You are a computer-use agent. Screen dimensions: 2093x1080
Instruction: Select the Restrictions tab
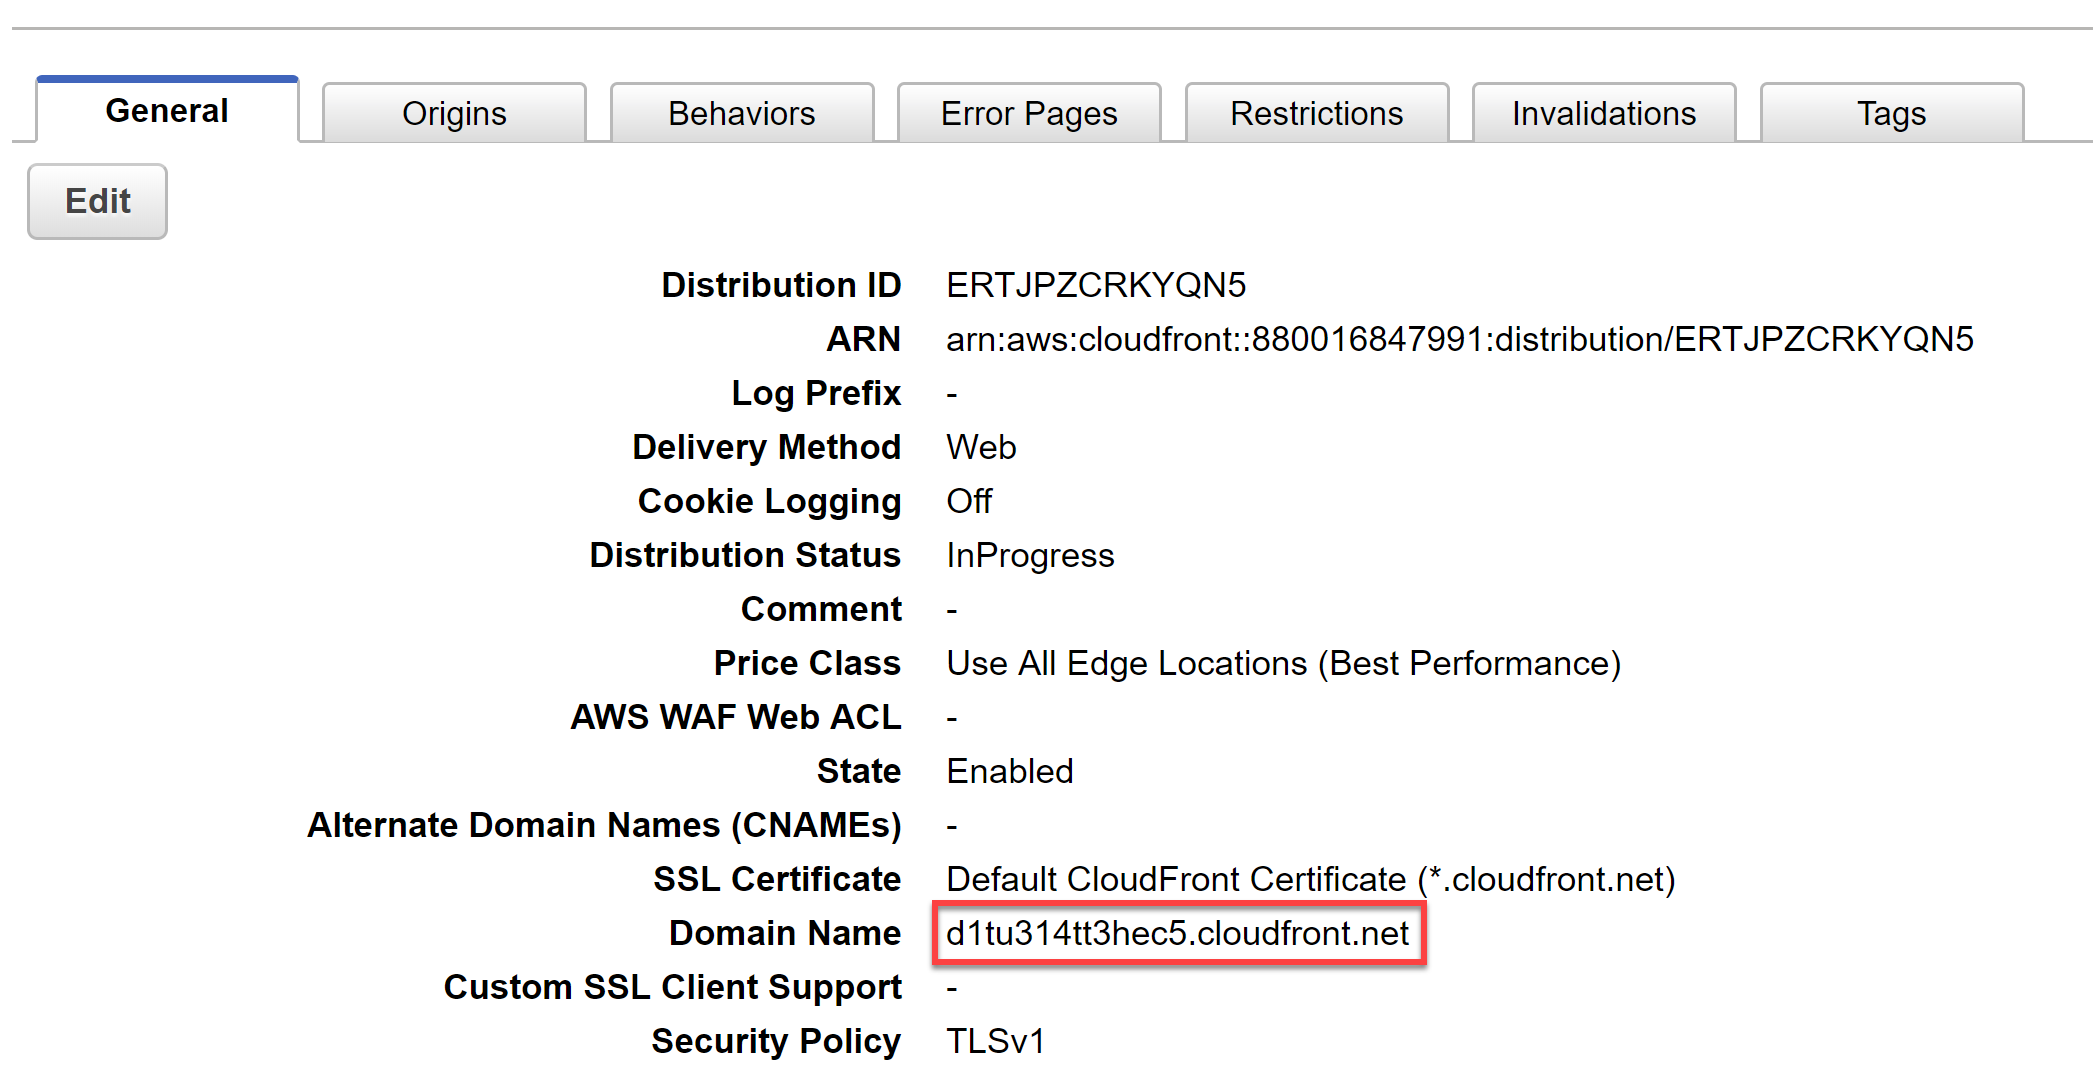tap(1317, 113)
